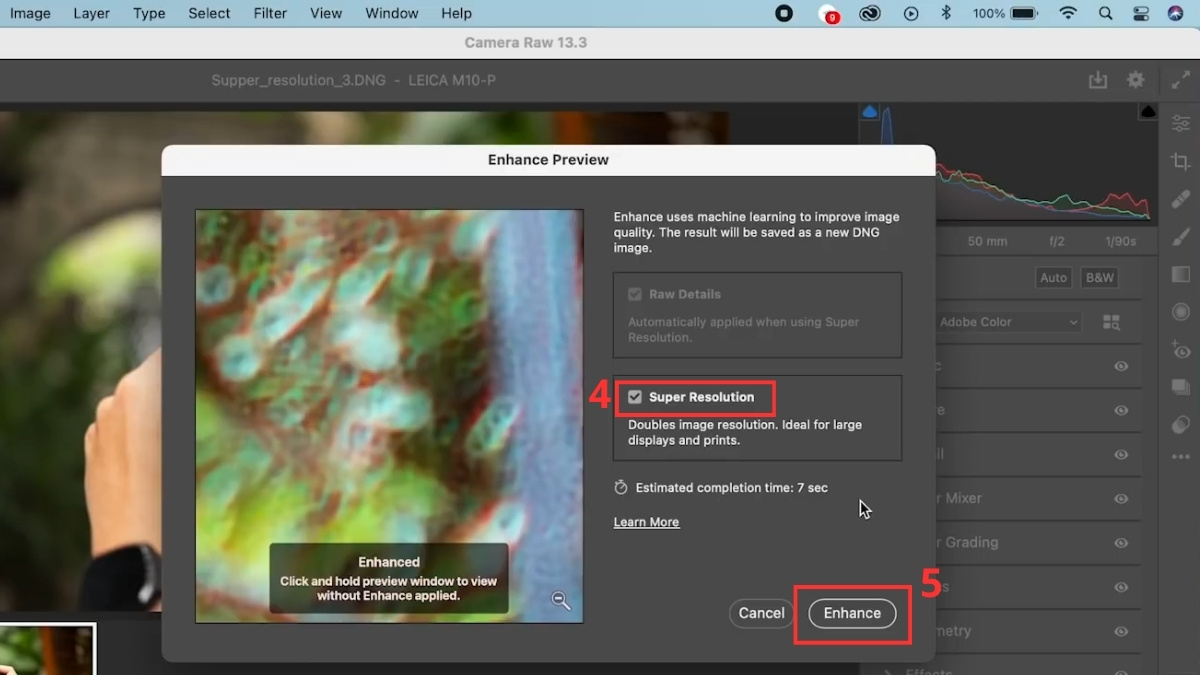Open the Snapshots panel icon
This screenshot has width=1200, height=675.
1181,387
